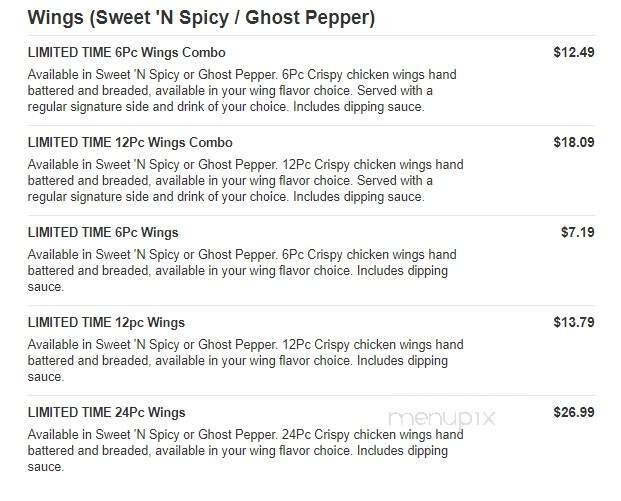The height and width of the screenshot is (501, 621).
Task: Click the $12.49 price
Action: click(x=573, y=52)
